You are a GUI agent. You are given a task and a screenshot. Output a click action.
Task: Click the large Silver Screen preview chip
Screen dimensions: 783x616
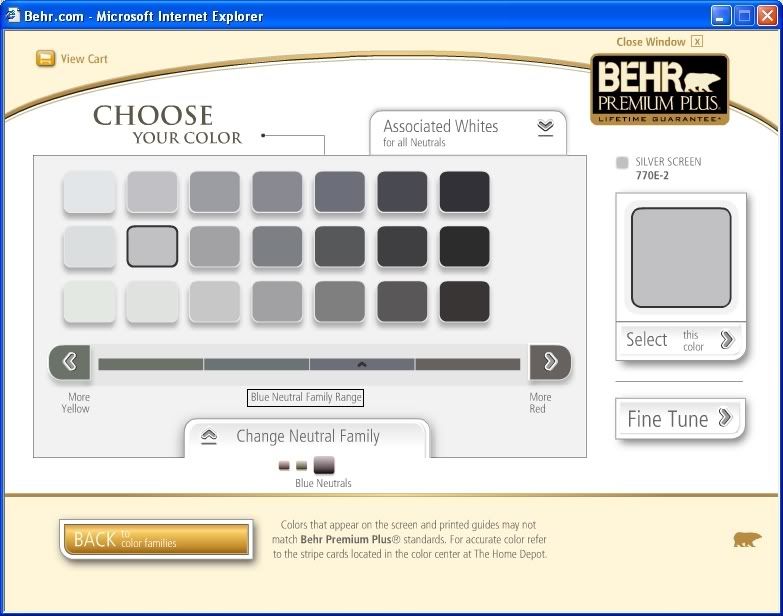[x=680, y=258]
